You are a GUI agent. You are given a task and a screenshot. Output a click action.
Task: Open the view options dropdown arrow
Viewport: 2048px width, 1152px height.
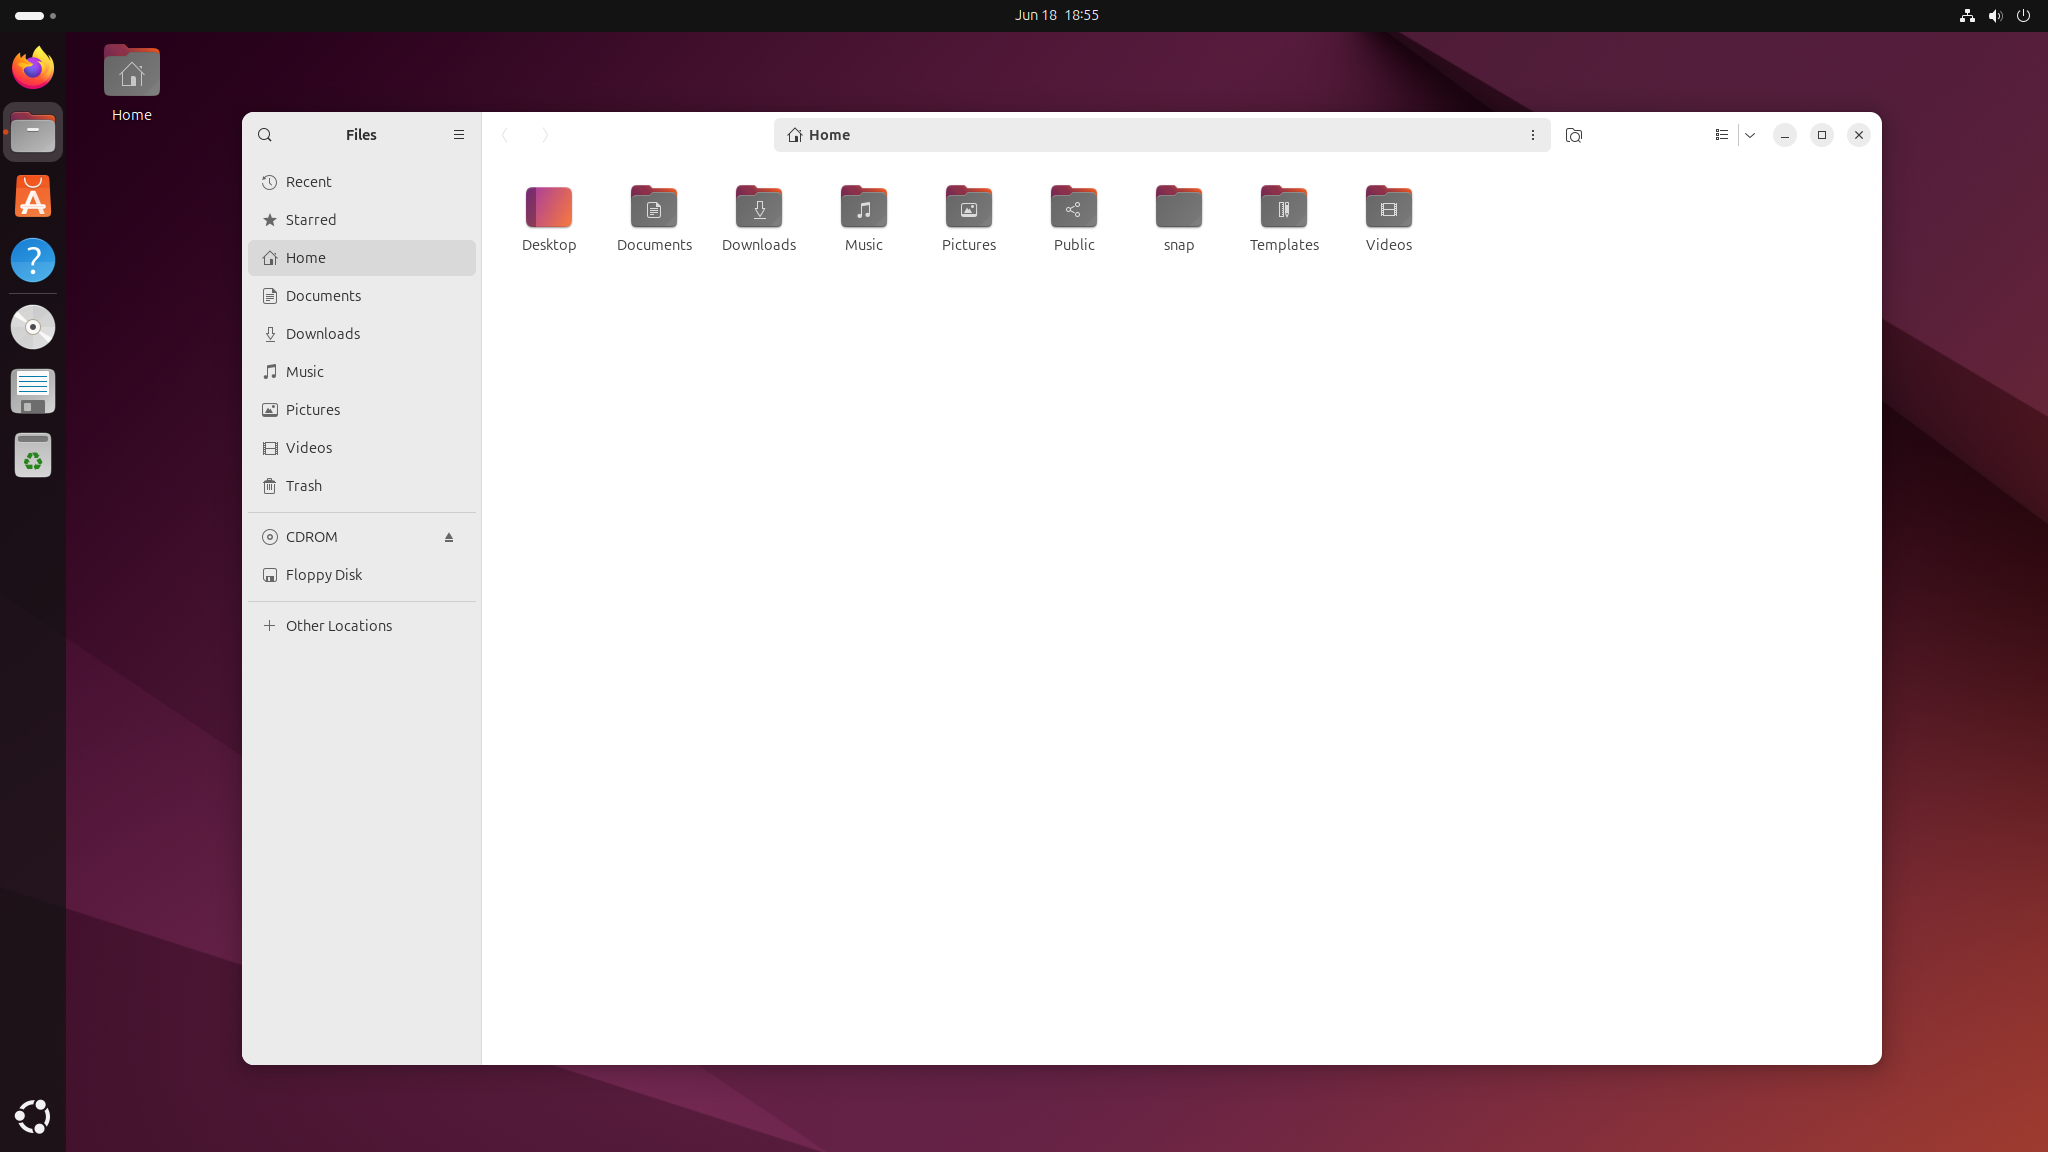pos(1751,135)
